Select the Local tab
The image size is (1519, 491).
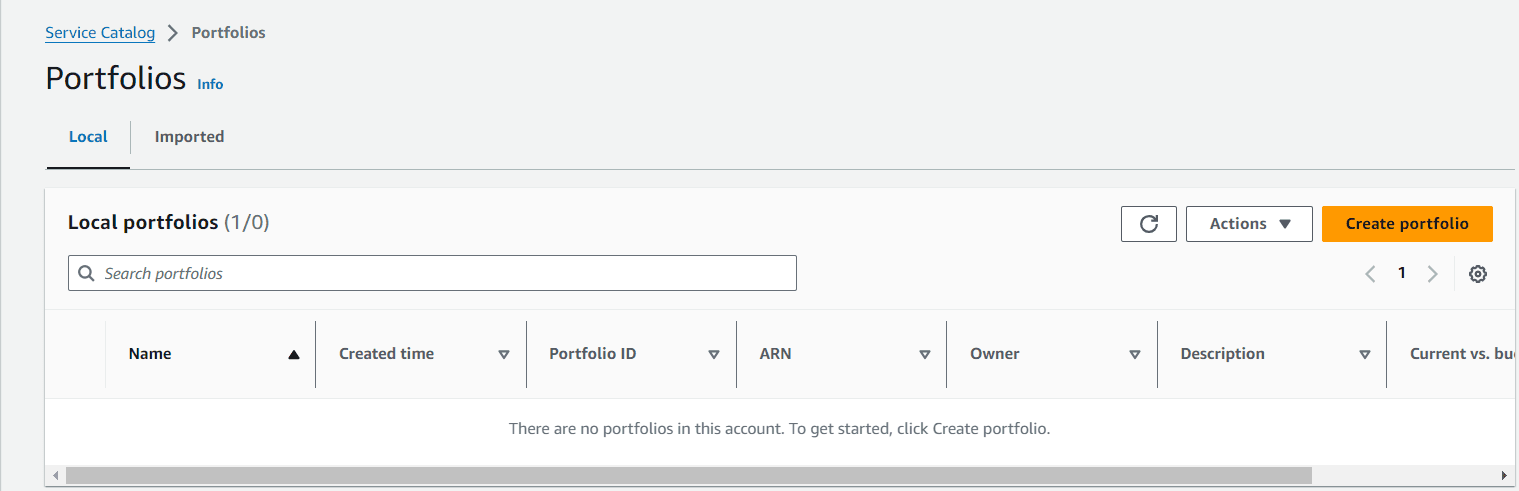pyautogui.click(x=88, y=137)
